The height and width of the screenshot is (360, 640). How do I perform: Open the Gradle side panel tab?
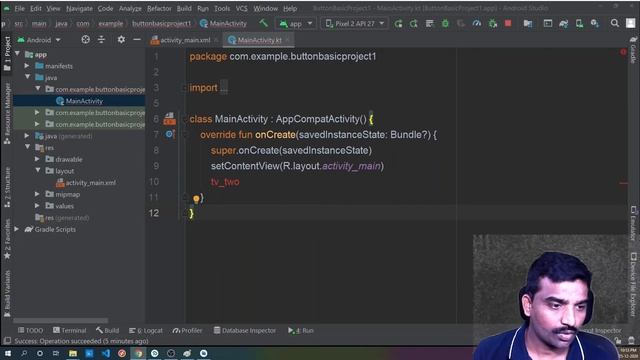[633, 49]
